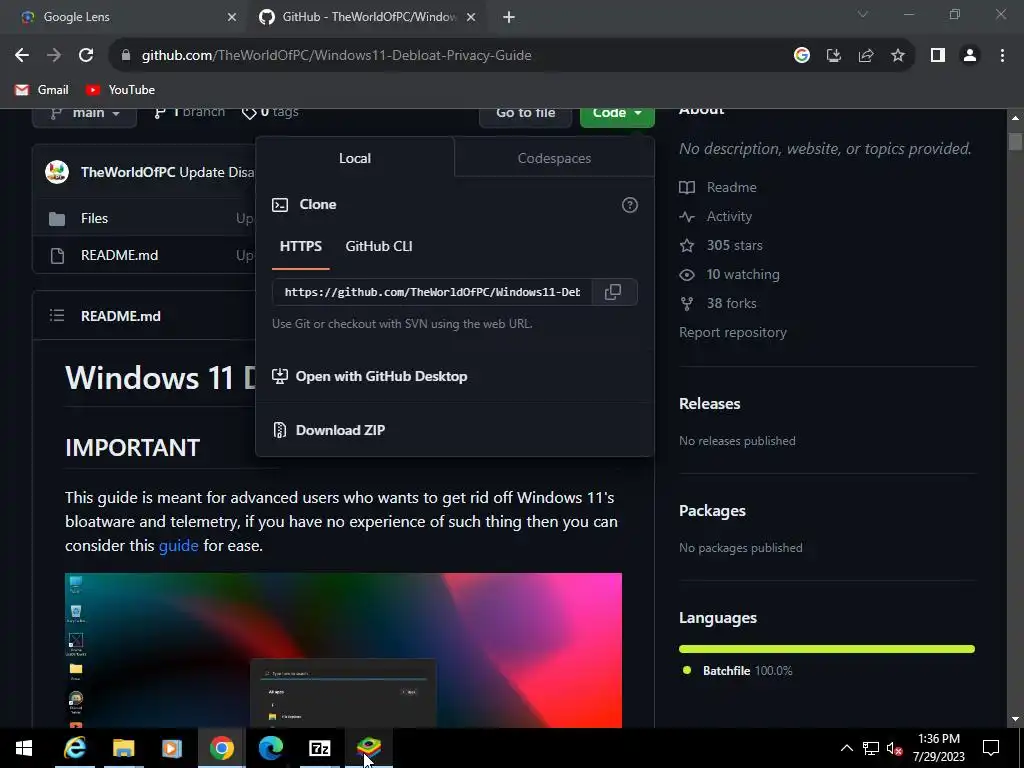Image resolution: width=1024 pixels, height=768 pixels.
Task: View the 305 stars list
Action: (721, 246)
